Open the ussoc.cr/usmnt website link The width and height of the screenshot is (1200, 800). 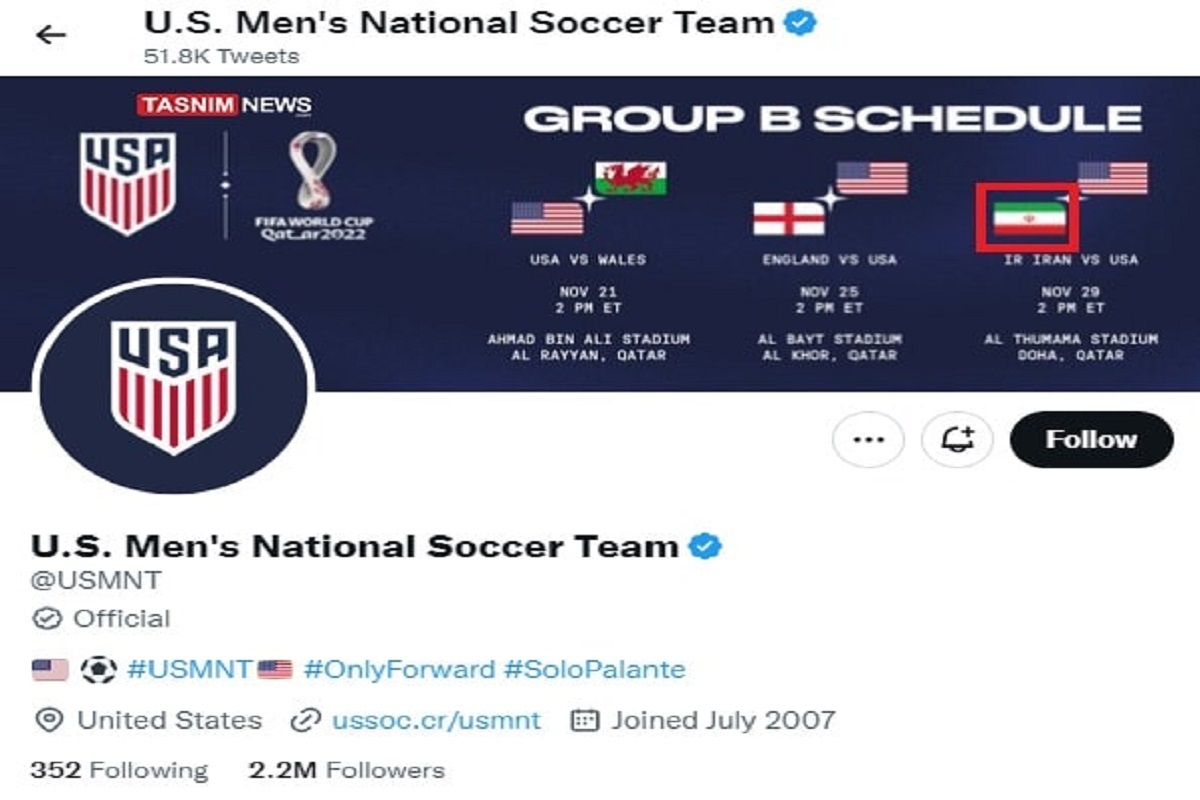tap(436, 720)
